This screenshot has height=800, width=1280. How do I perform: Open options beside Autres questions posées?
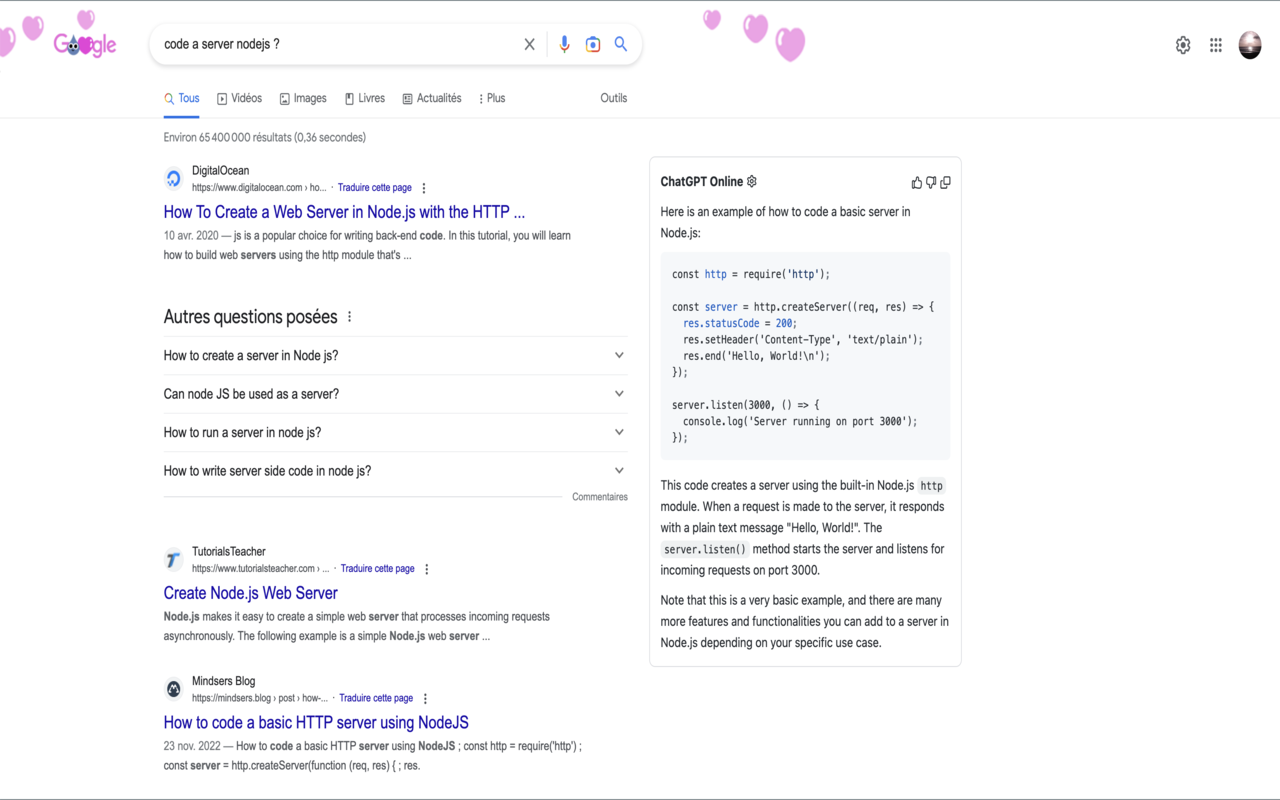pos(349,317)
